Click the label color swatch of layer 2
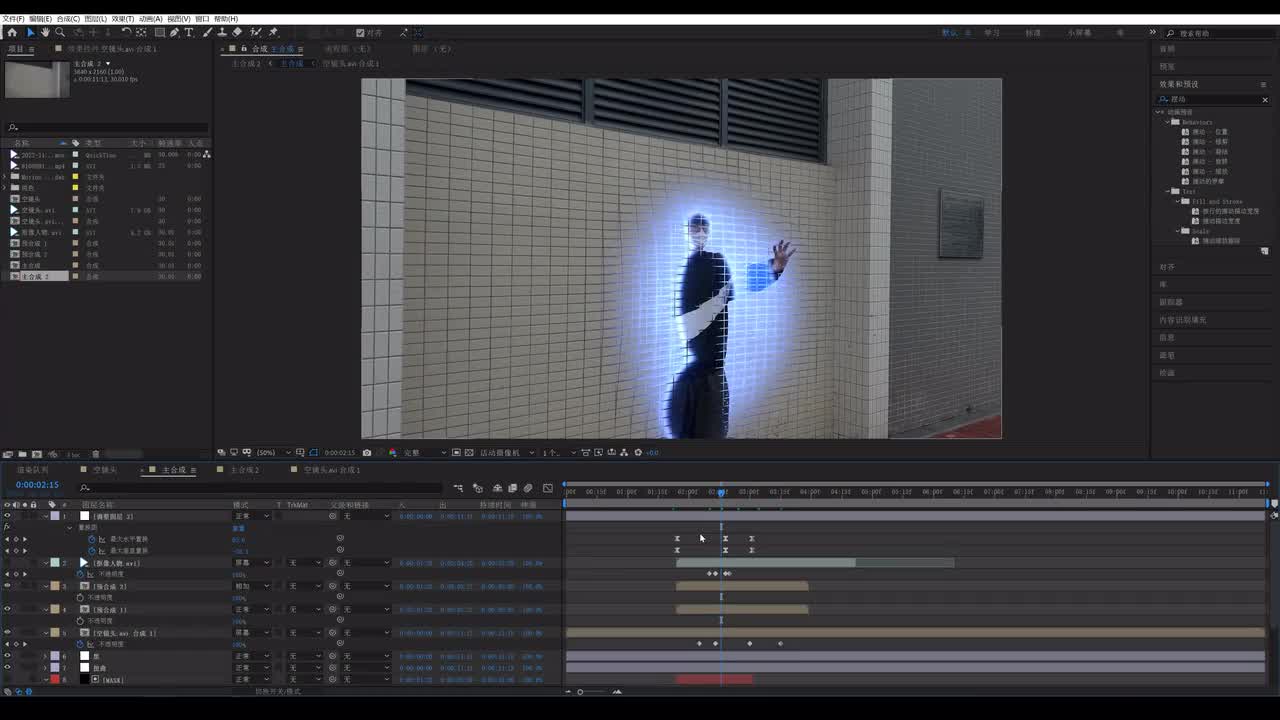This screenshot has height=720, width=1280. pos(55,563)
